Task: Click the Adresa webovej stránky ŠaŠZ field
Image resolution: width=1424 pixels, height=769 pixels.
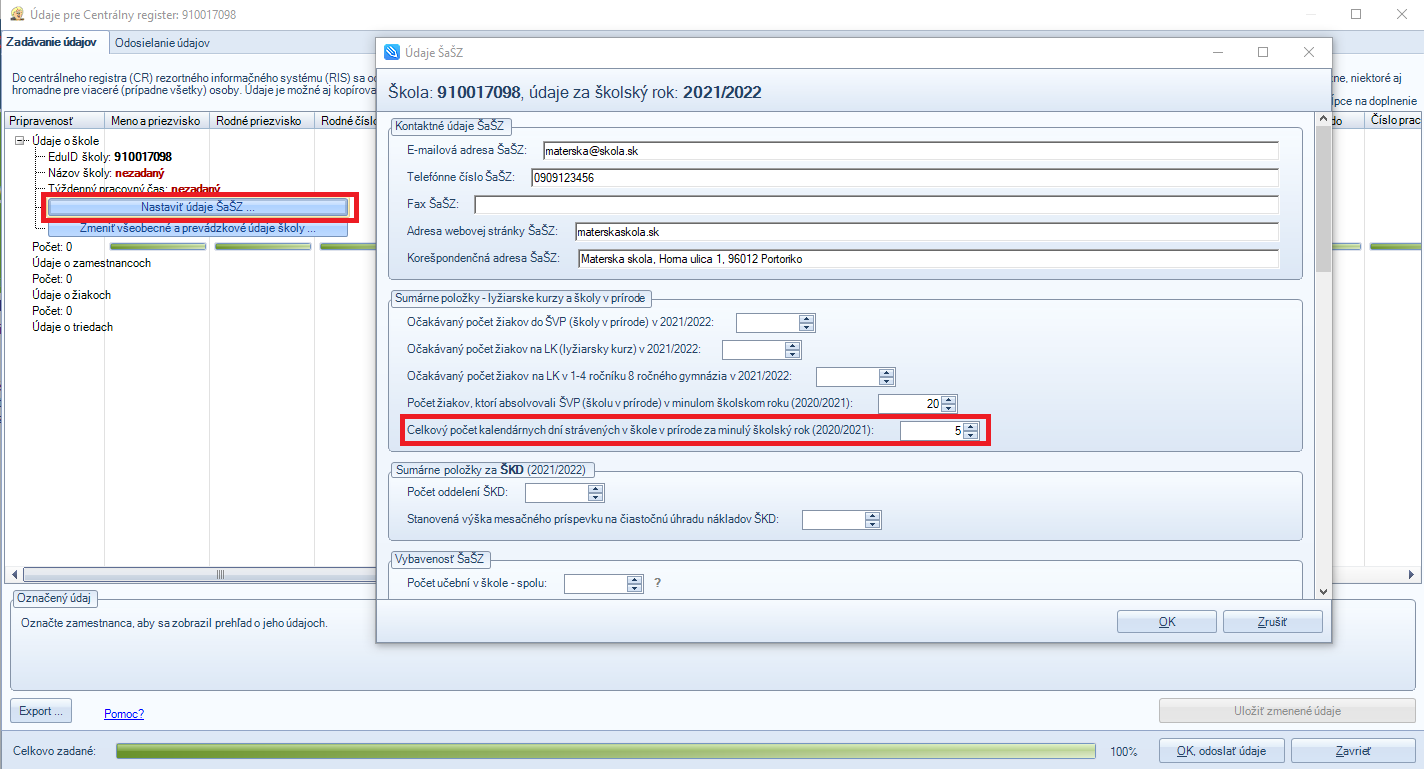Action: point(927,231)
